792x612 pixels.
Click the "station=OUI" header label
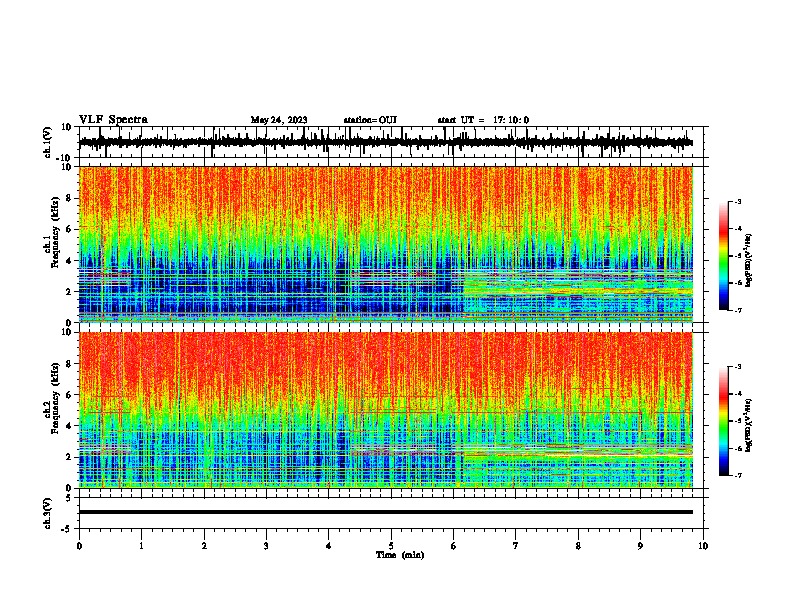pyautogui.click(x=370, y=120)
